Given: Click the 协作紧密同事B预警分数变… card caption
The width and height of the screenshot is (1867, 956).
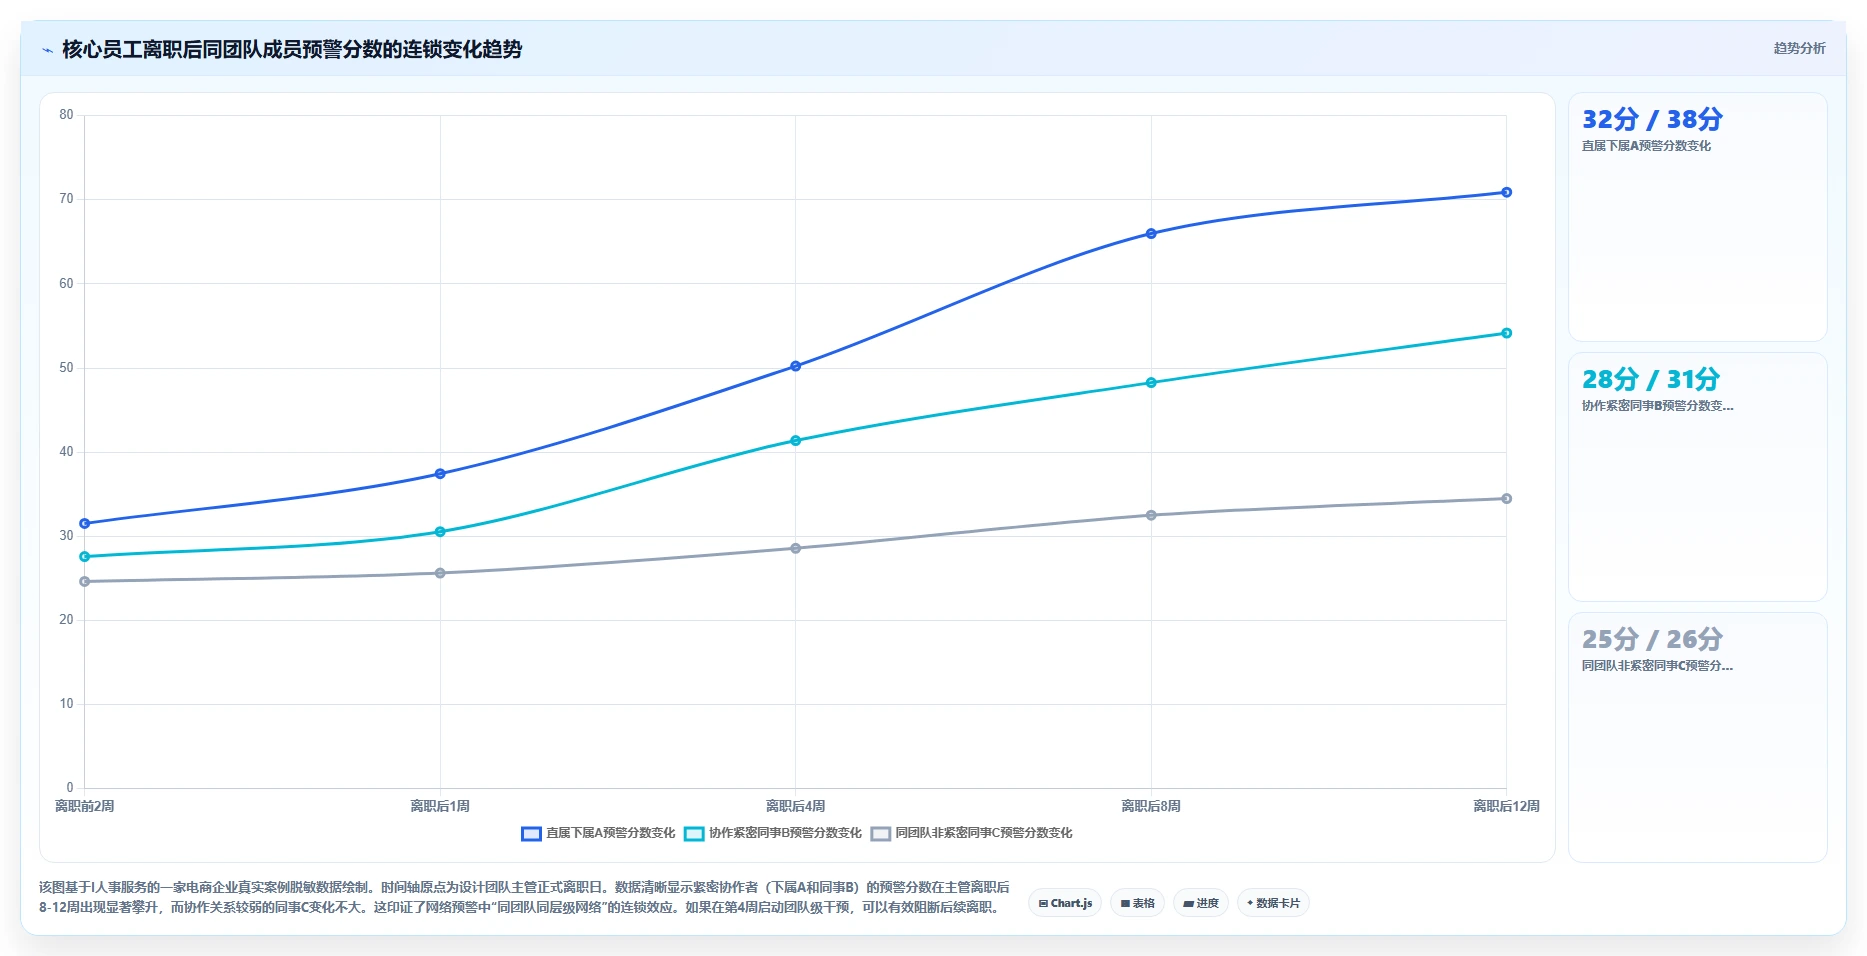Looking at the screenshot, I should point(1657,406).
